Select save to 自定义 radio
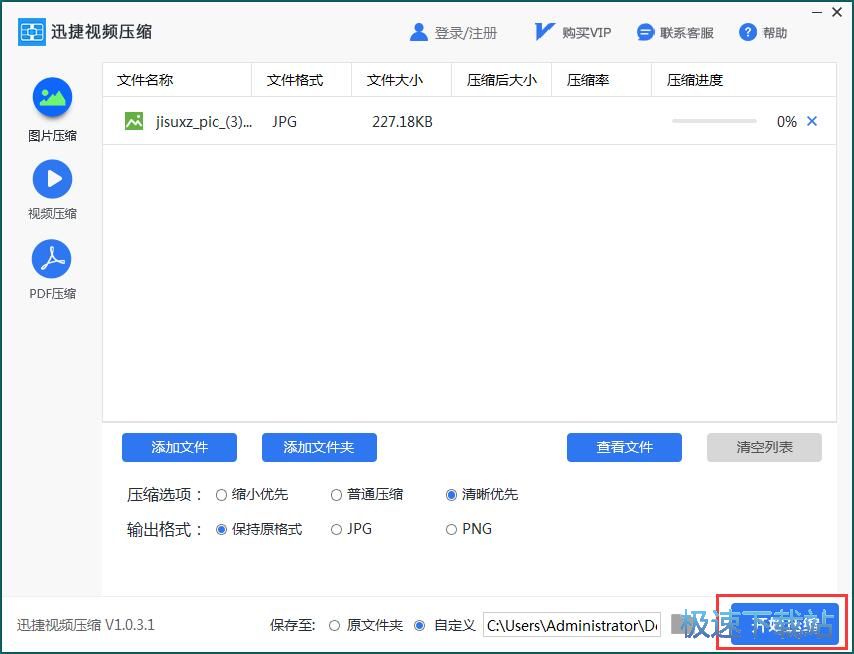The height and width of the screenshot is (654, 854). pos(419,626)
